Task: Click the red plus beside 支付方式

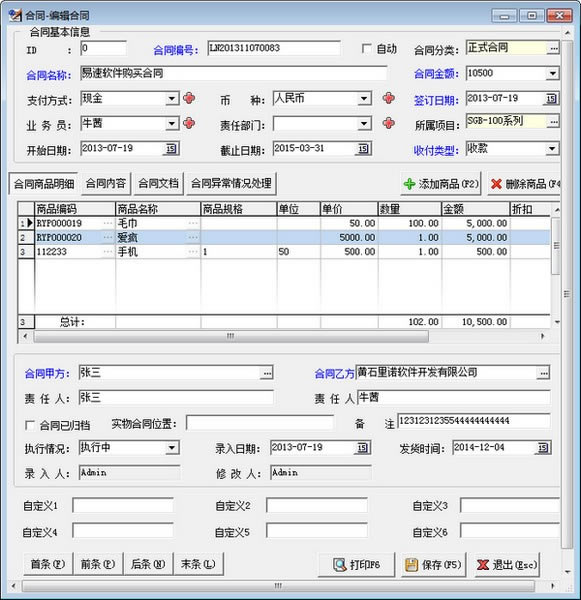Action: [x=189, y=99]
